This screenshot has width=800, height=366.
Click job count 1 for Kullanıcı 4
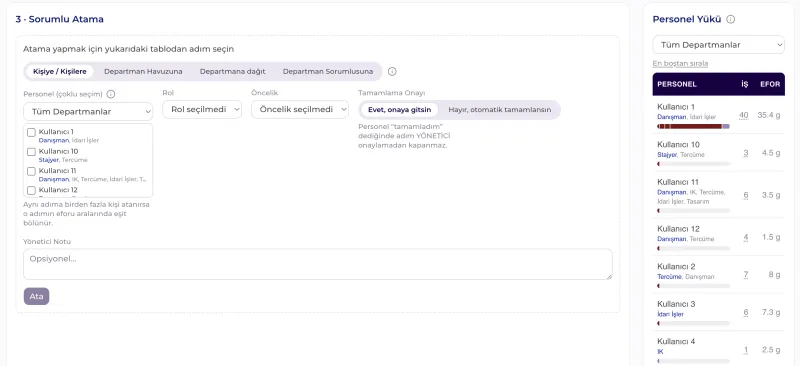point(745,350)
